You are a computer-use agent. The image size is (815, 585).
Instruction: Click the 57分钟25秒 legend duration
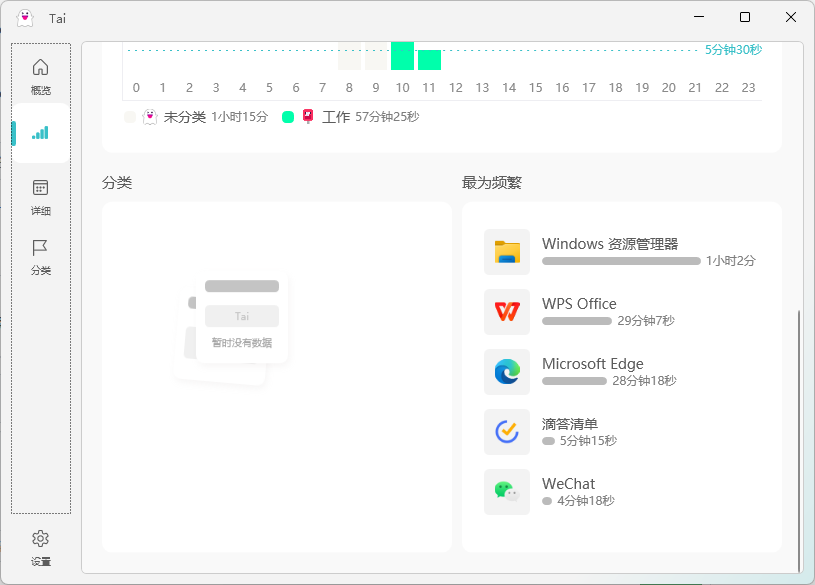pos(387,117)
